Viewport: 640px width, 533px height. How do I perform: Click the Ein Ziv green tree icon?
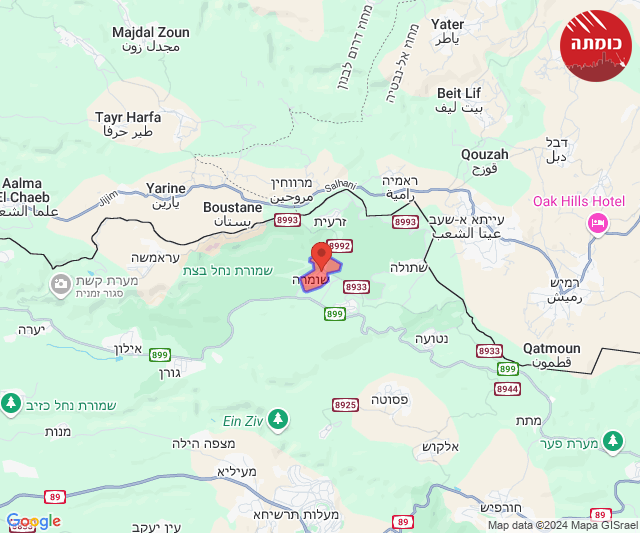[x=278, y=420]
